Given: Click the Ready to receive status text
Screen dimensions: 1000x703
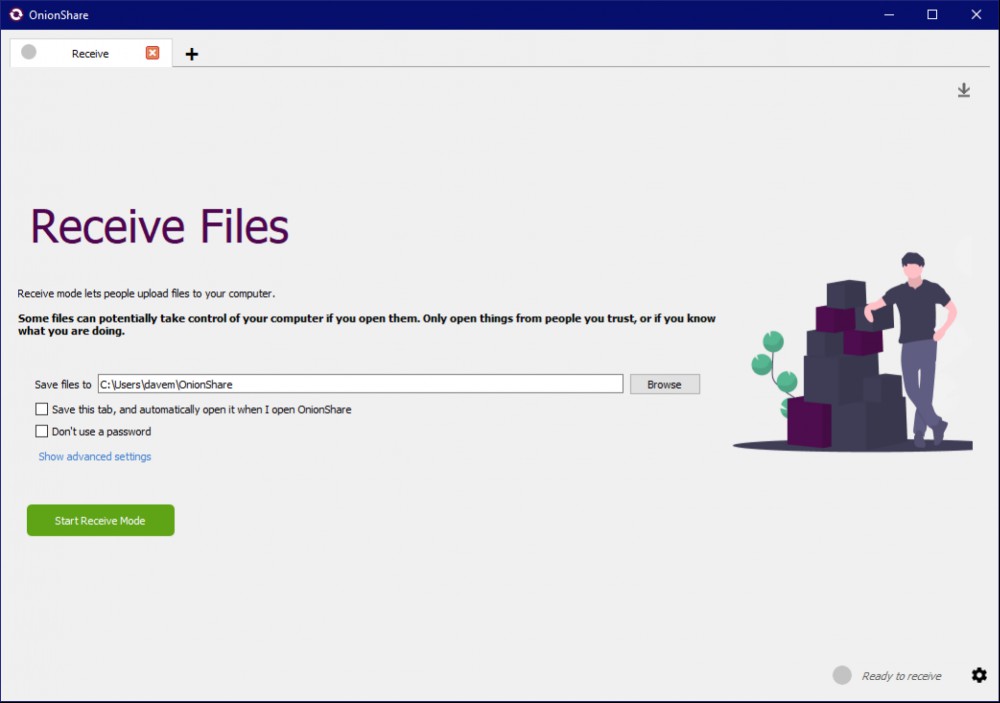Looking at the screenshot, I should click(x=901, y=676).
